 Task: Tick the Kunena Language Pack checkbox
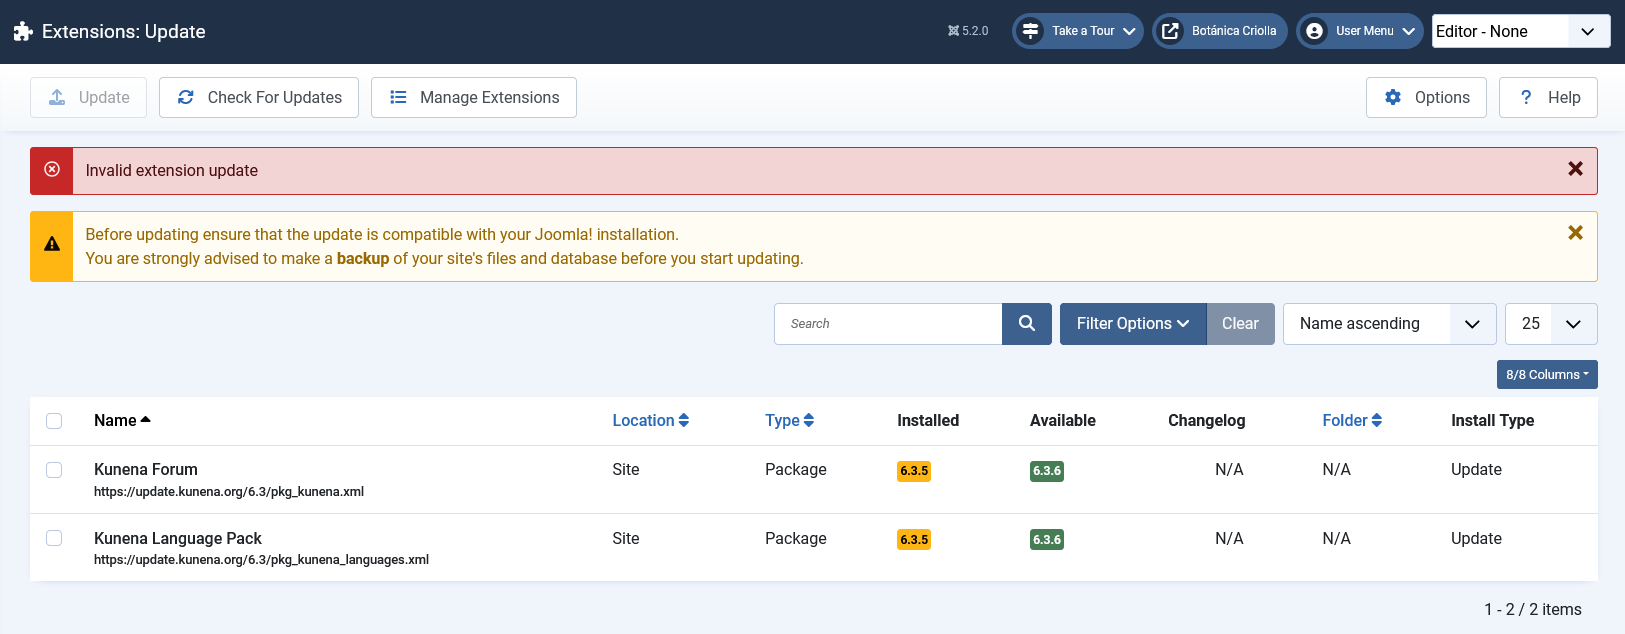(x=54, y=539)
